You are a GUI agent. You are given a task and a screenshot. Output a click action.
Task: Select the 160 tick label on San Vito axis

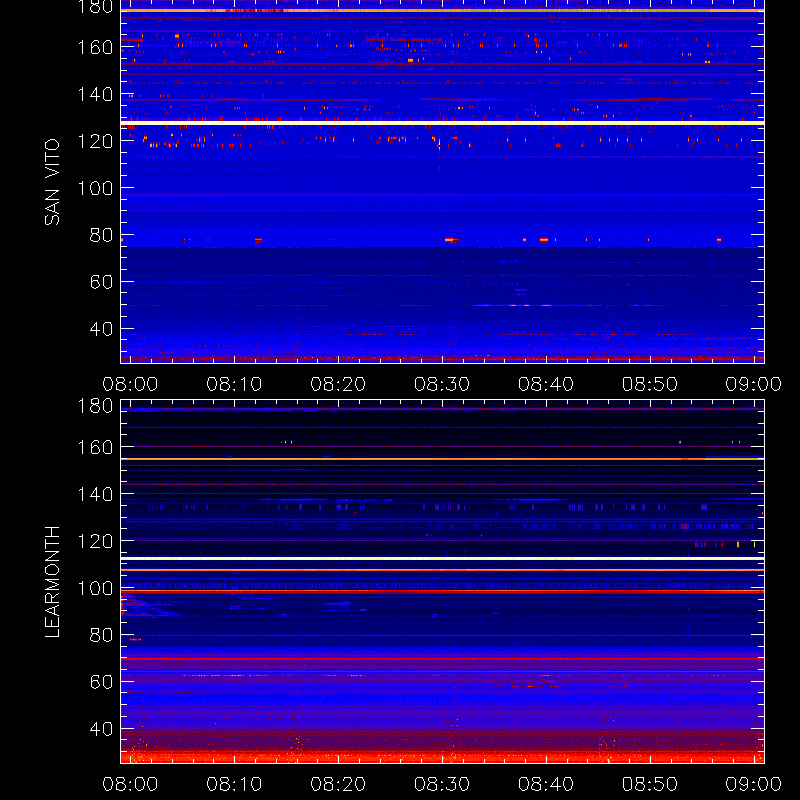95,47
